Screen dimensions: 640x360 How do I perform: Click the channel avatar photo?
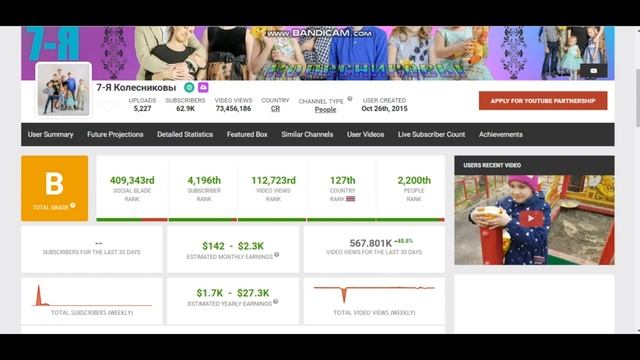pos(64,89)
